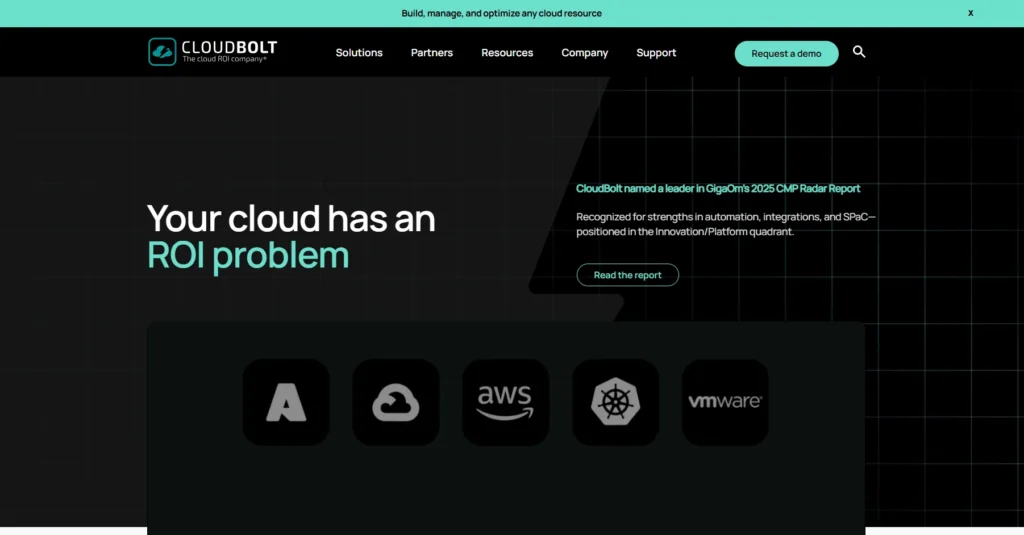Go to the Support menu item

[x=656, y=53]
